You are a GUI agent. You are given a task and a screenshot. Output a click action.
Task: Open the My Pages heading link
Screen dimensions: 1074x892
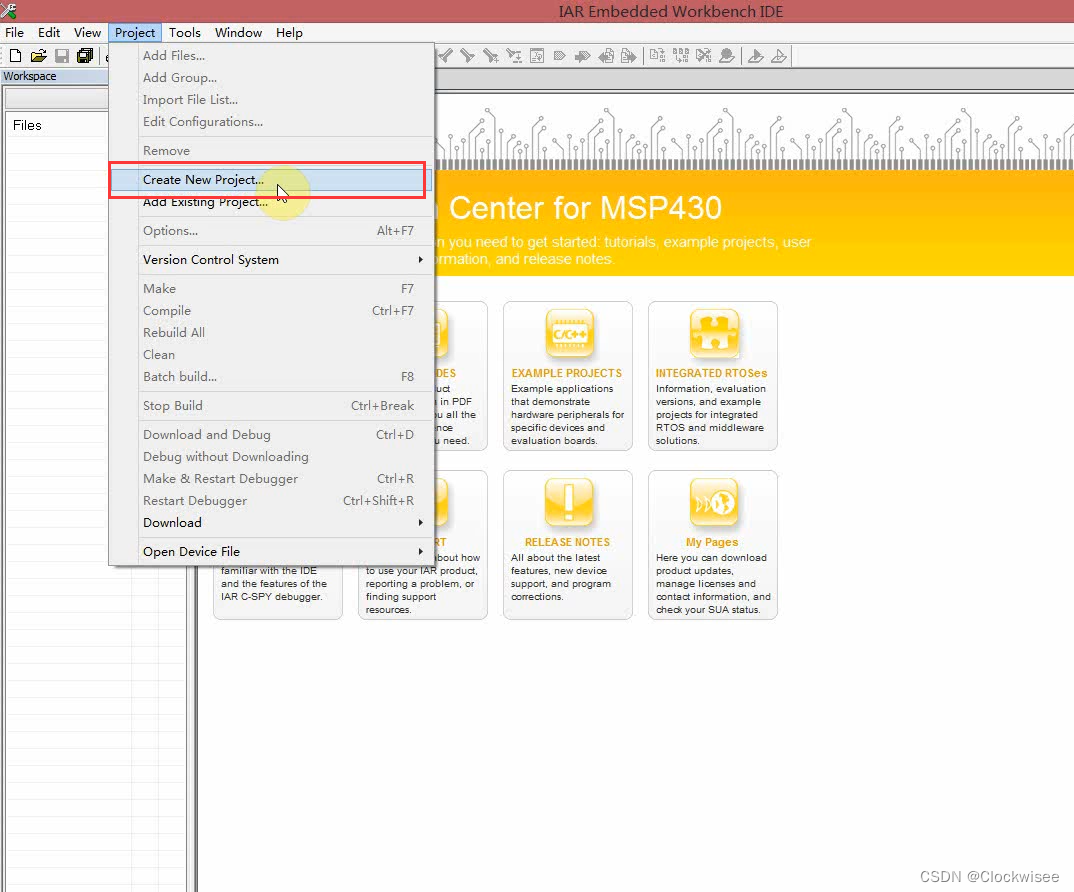[712, 542]
